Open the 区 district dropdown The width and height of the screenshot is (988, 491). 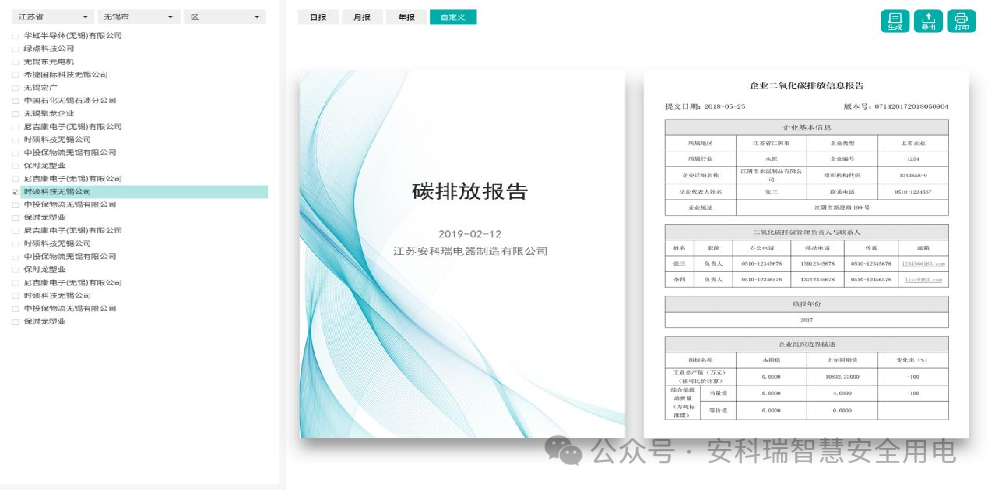[x=225, y=17]
